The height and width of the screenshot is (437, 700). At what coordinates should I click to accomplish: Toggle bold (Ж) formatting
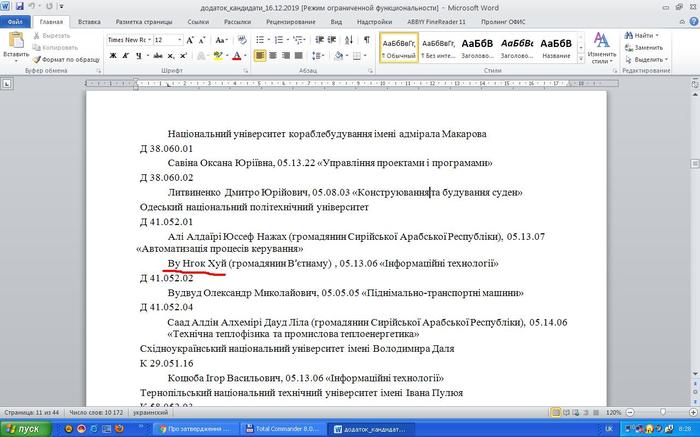[113, 56]
